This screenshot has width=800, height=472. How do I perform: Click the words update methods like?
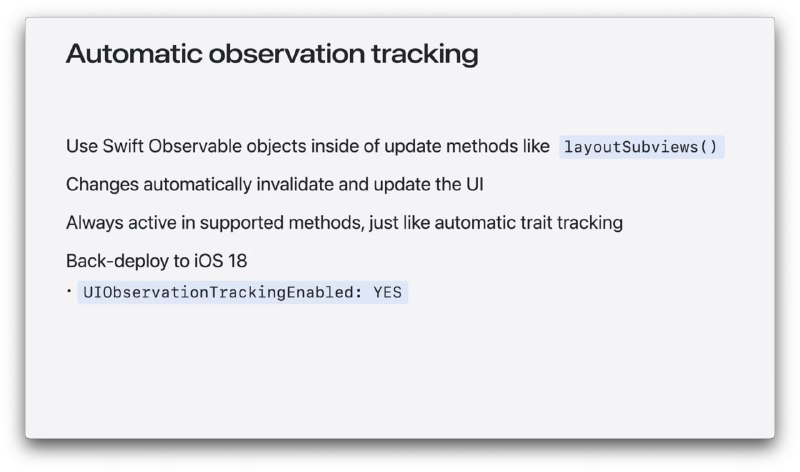pyautogui.click(x=467, y=146)
